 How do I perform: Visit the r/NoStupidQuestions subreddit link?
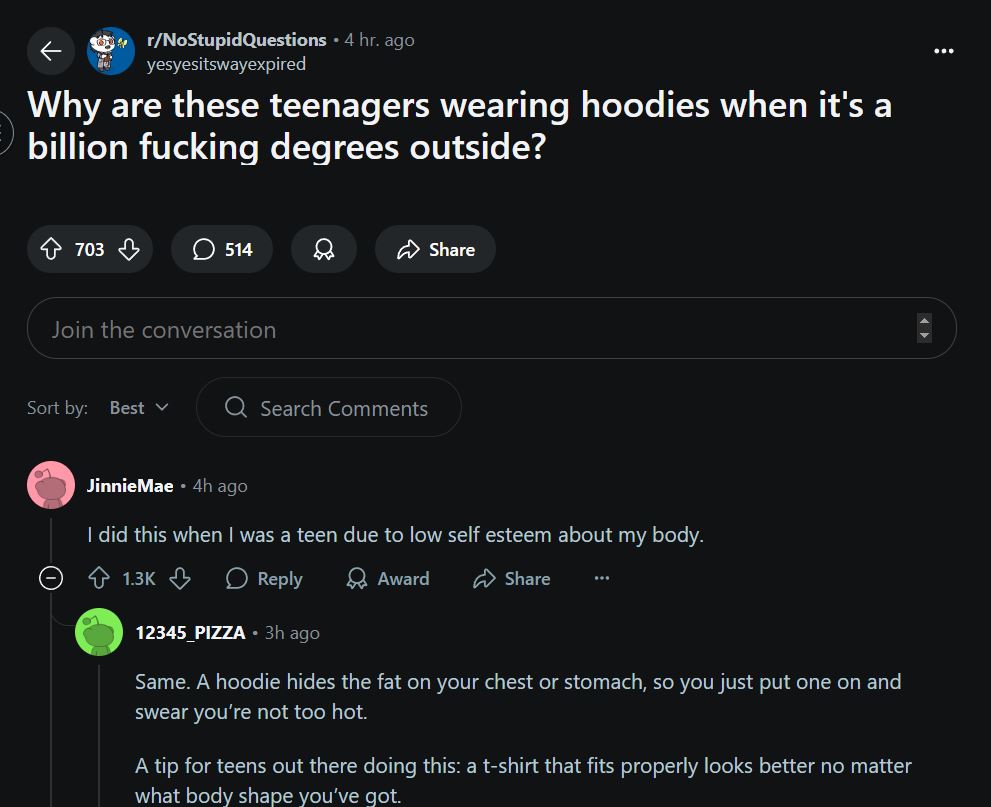click(x=237, y=40)
